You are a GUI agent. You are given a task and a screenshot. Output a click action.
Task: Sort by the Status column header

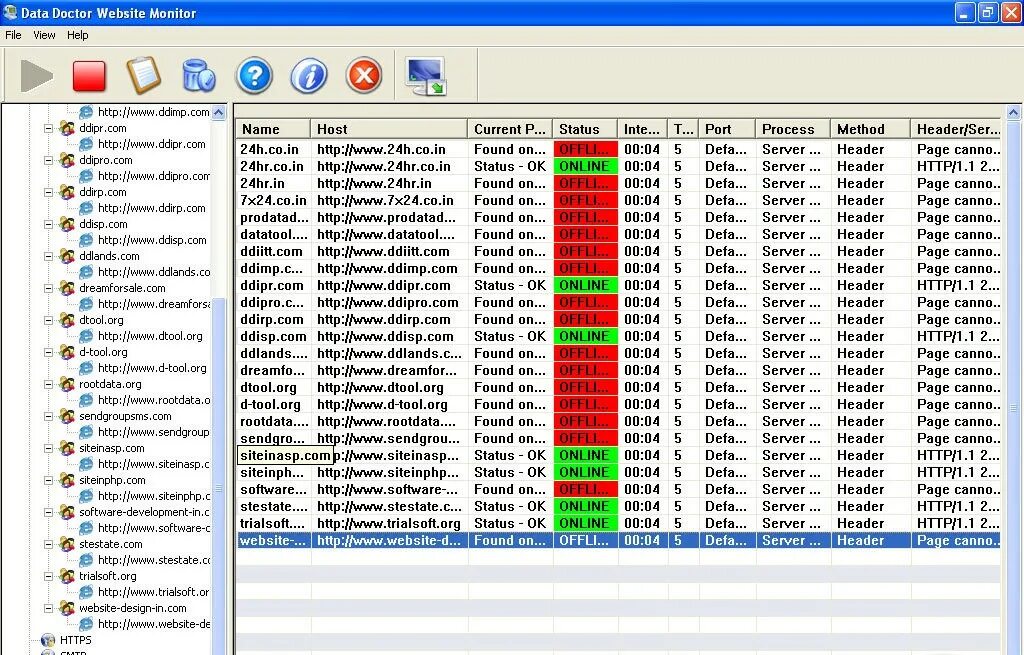[x=585, y=129]
